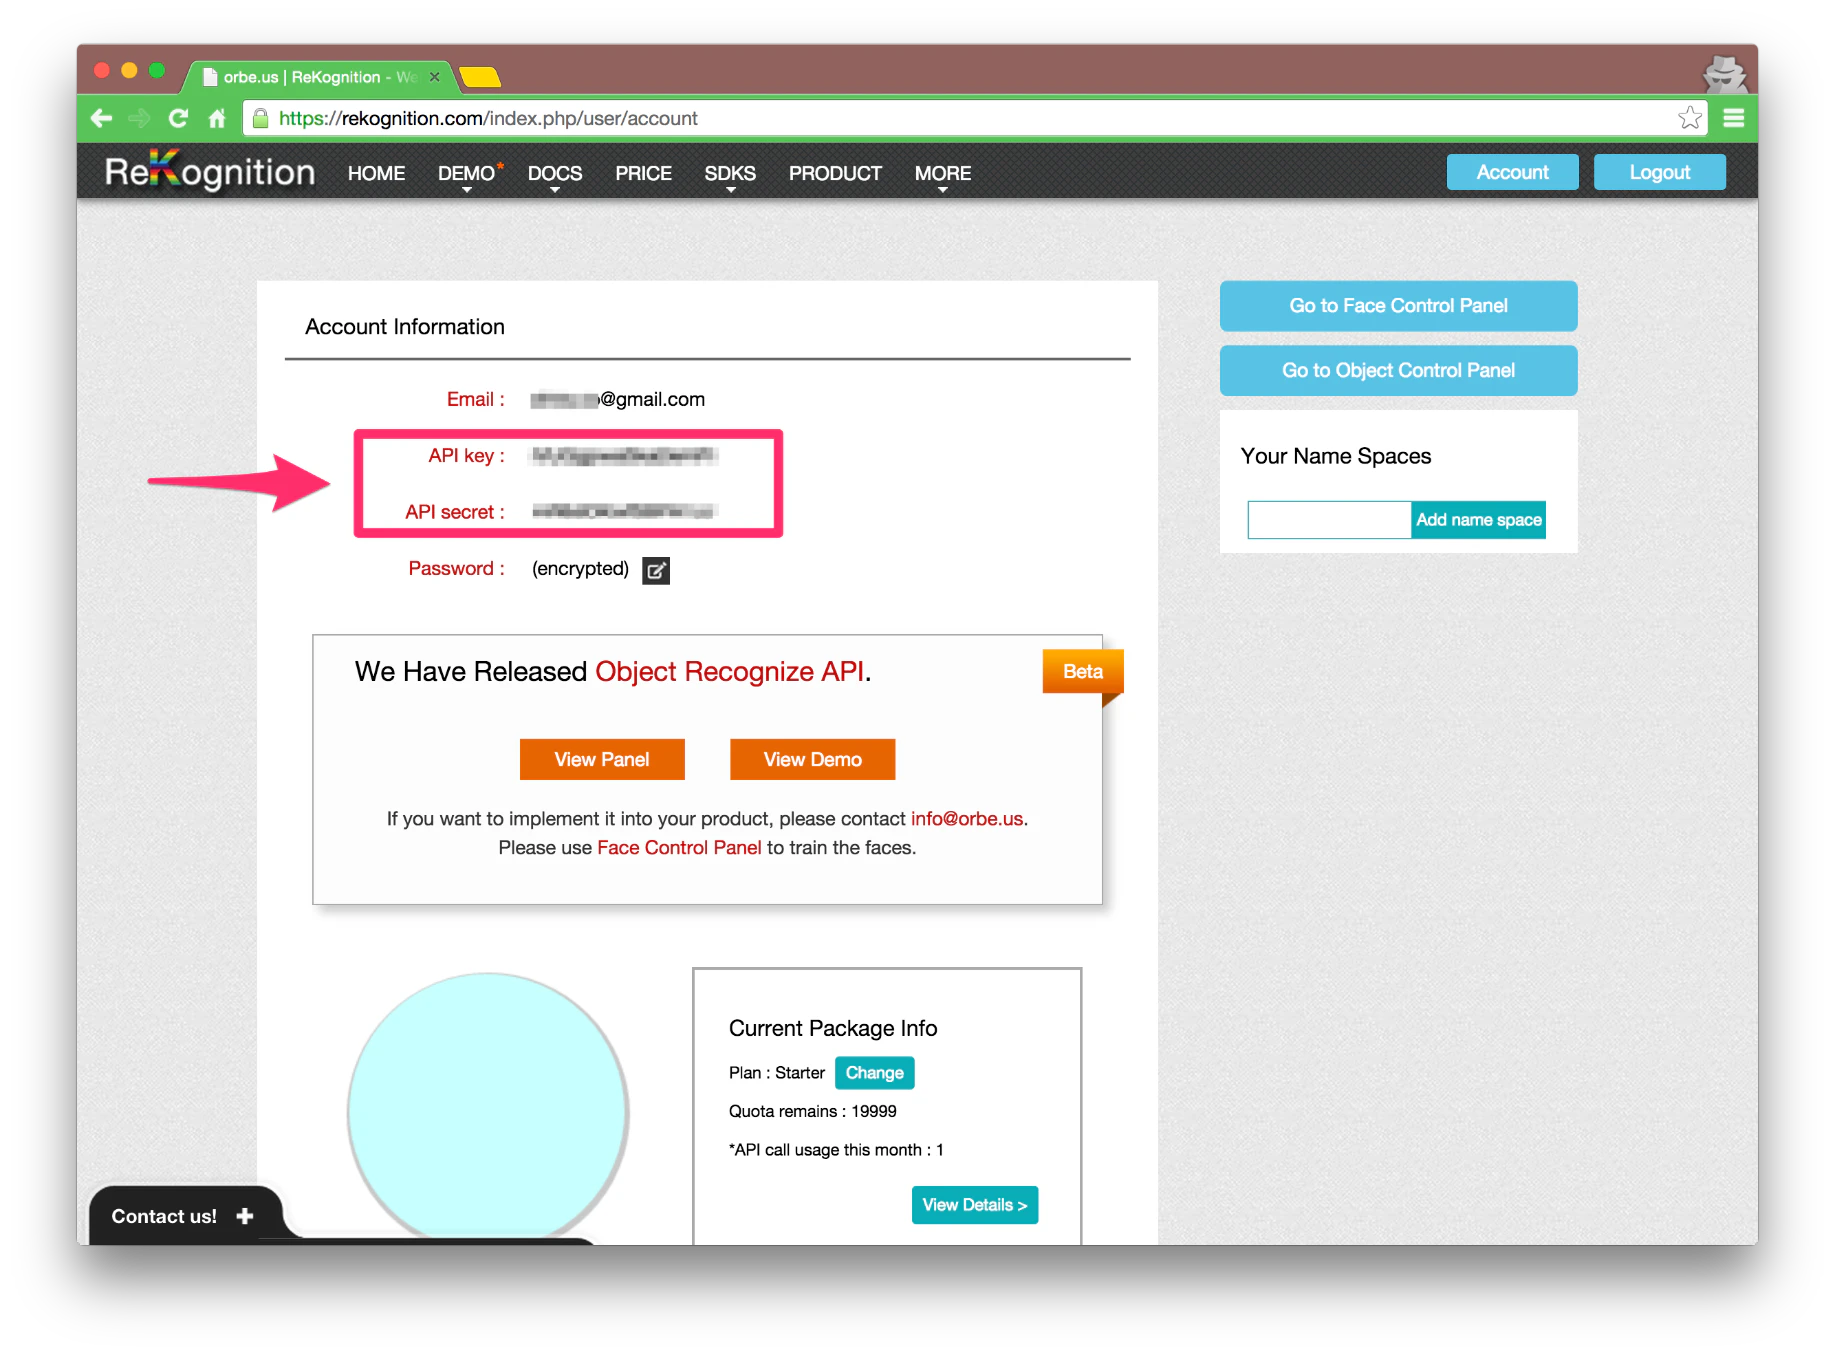This screenshot has width=1835, height=1355.
Task: Click Add name space button
Action: click(1478, 520)
